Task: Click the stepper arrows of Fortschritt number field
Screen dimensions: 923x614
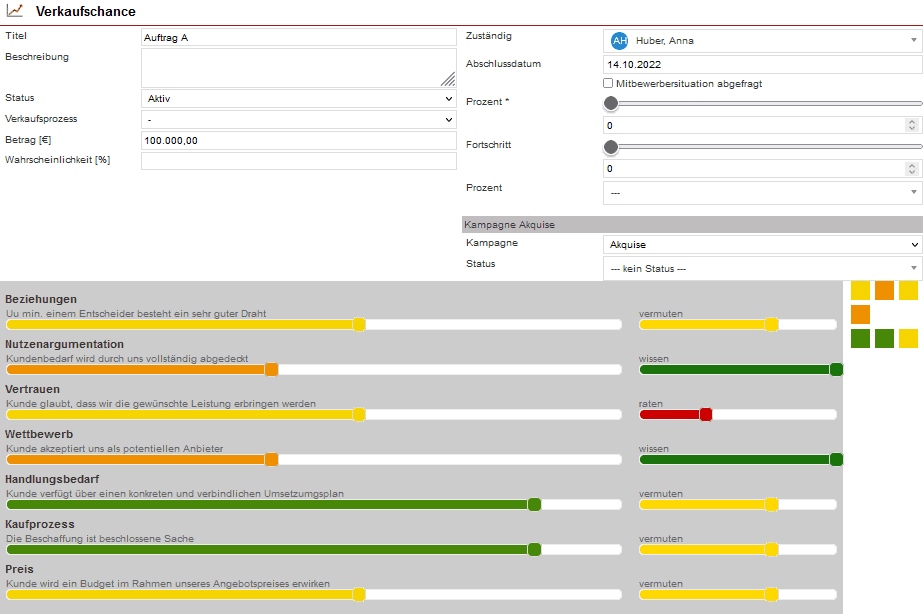Action: point(911,169)
